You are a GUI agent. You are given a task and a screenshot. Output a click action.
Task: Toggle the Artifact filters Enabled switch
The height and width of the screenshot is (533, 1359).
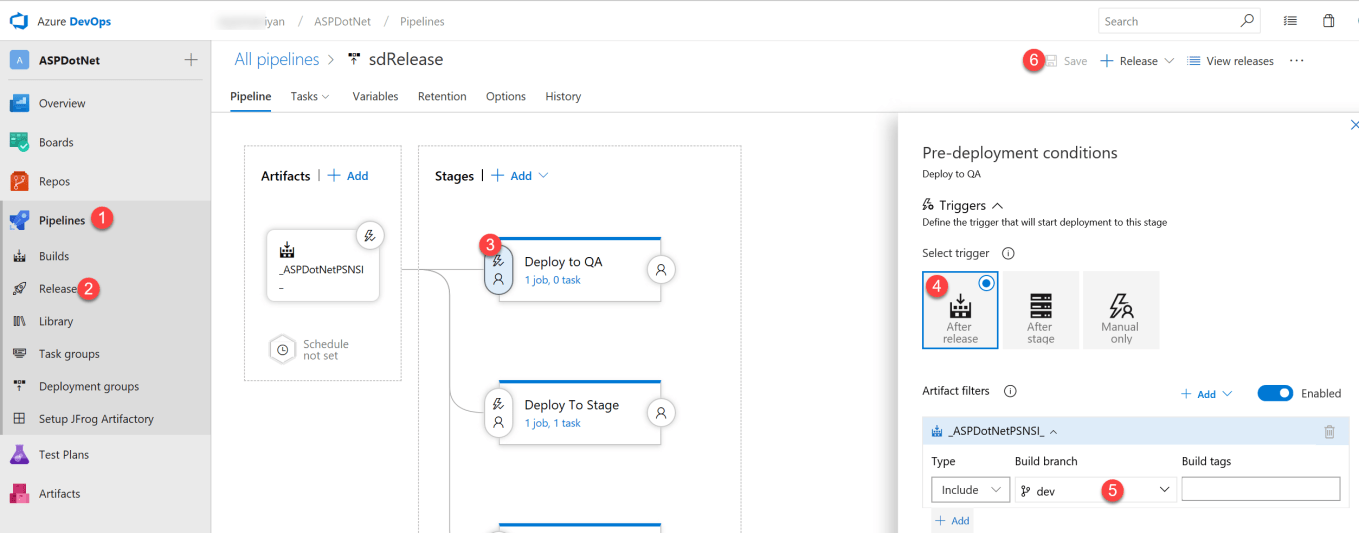[x=1275, y=394]
